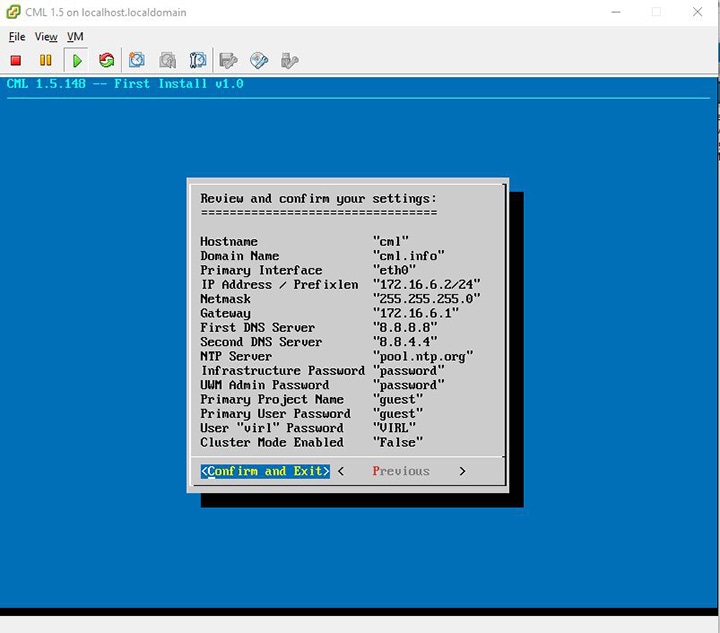Viewport: 720px width, 633px height.
Task: Minimize the CML 1.5 console window
Action: tap(616, 12)
